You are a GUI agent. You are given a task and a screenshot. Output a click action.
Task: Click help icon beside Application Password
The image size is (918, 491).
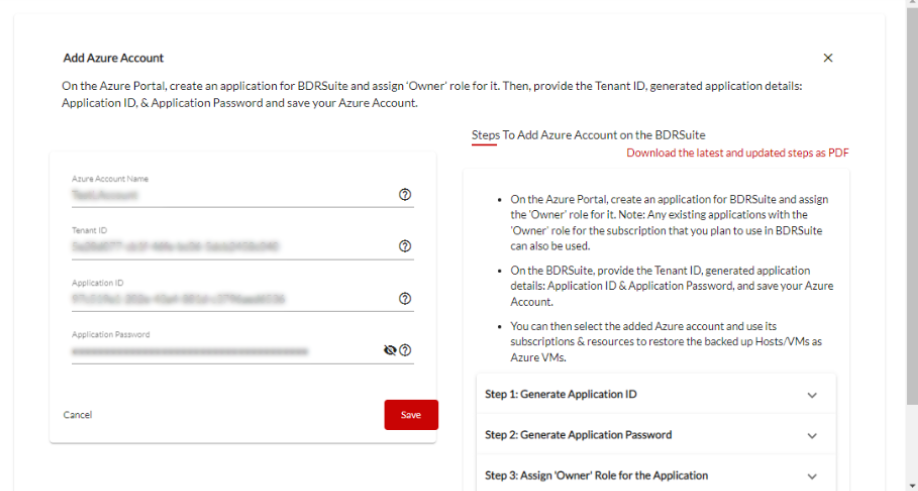pyautogui.click(x=405, y=350)
